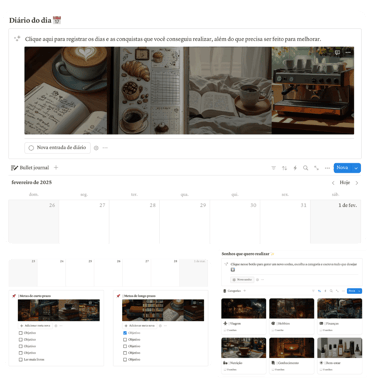Open more options beside Nova entrada de diário
This screenshot has height=385, width=375.
click(x=105, y=148)
